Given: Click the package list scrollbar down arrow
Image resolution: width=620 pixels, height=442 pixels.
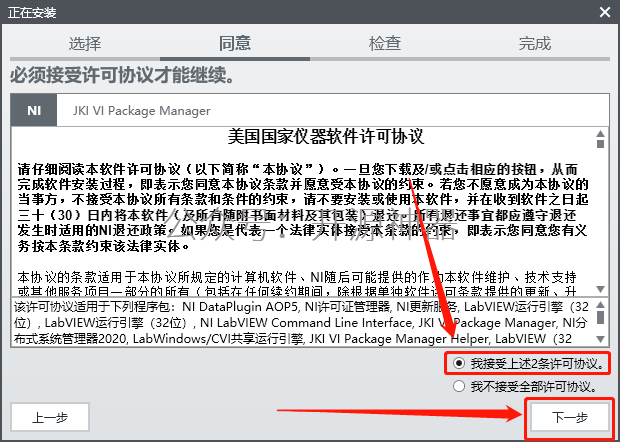Looking at the screenshot, I should [600, 339].
